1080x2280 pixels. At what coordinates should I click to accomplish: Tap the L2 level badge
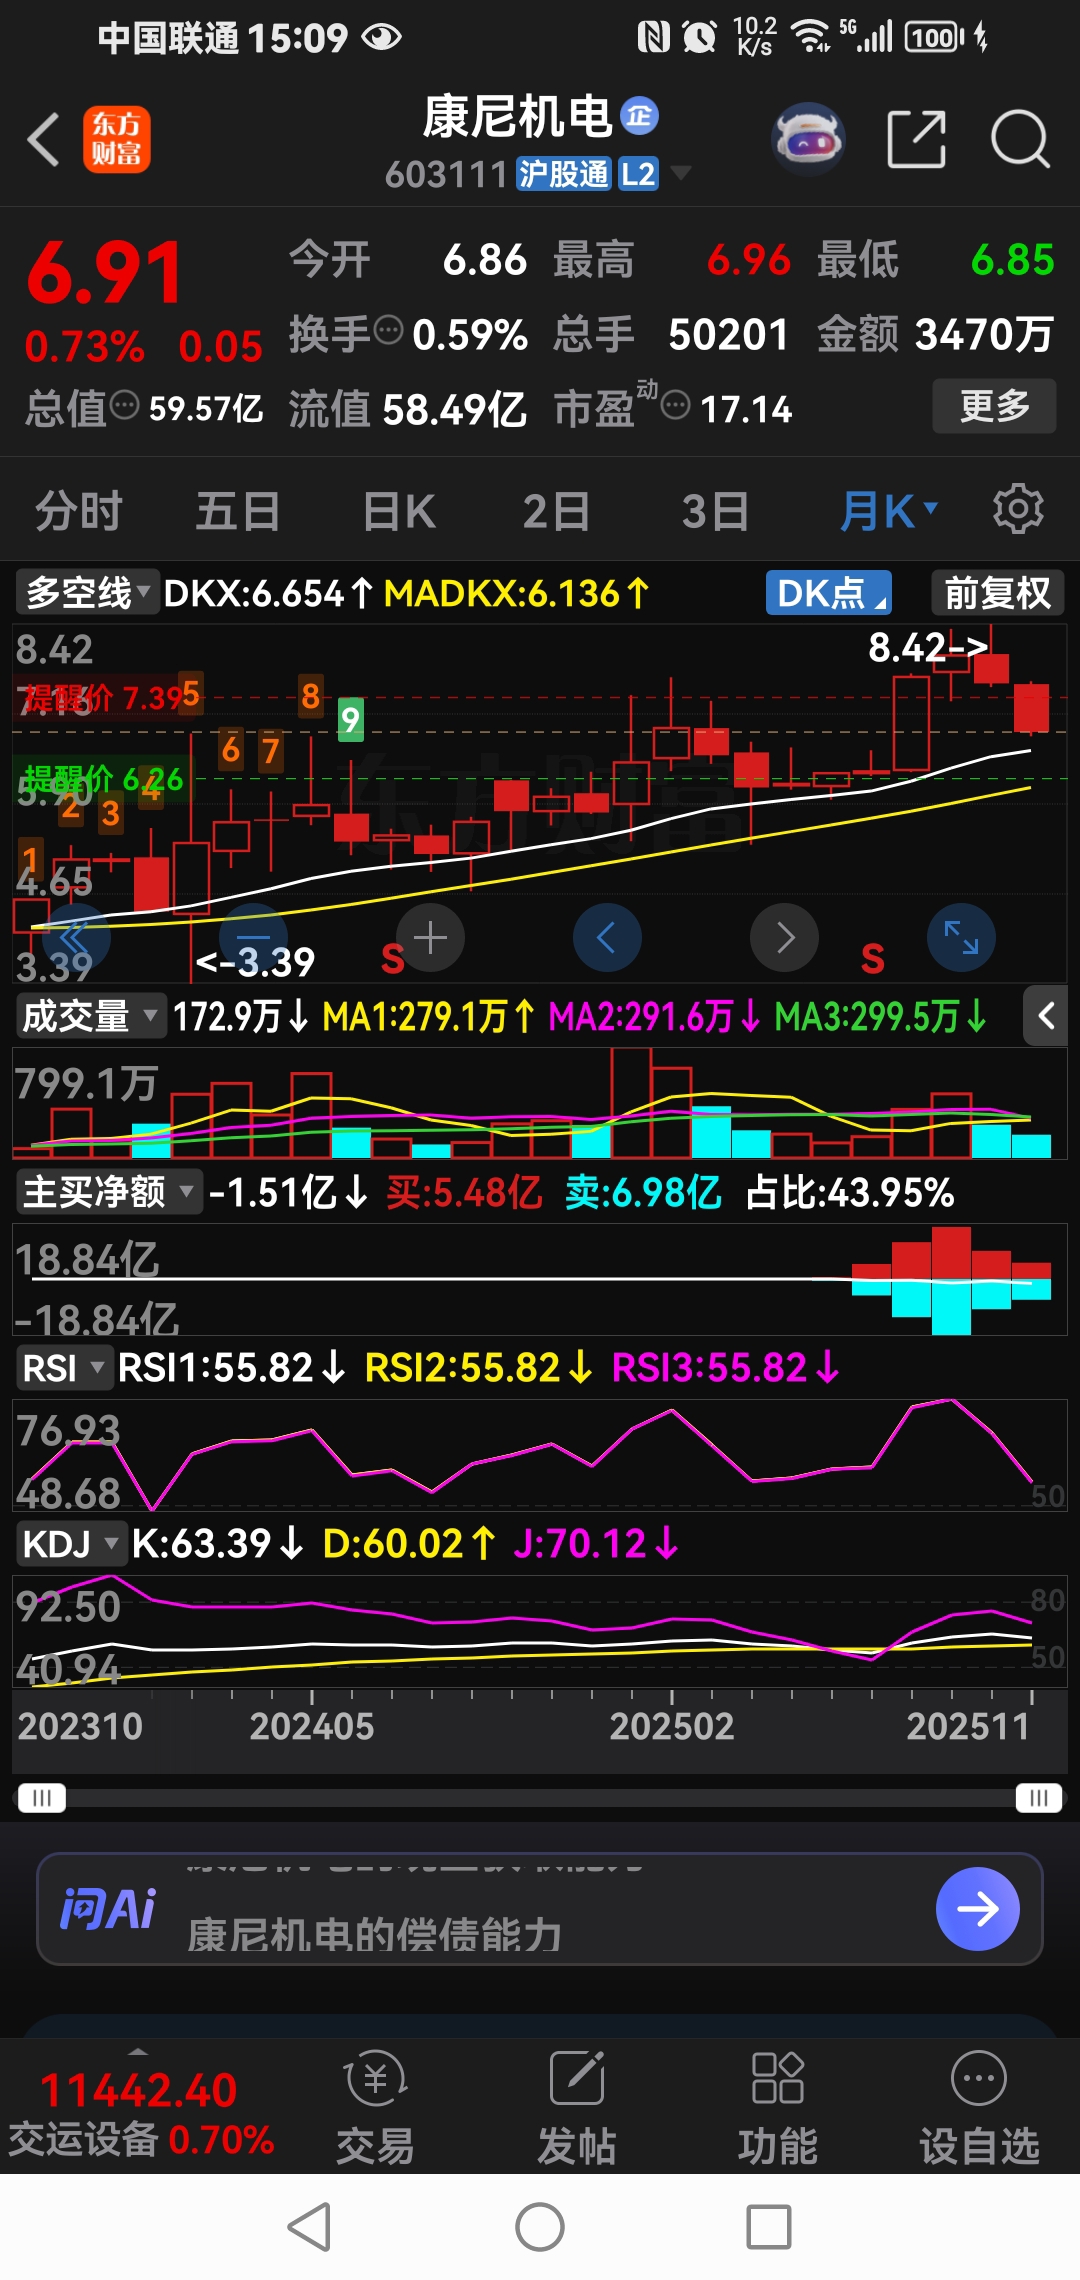[638, 174]
